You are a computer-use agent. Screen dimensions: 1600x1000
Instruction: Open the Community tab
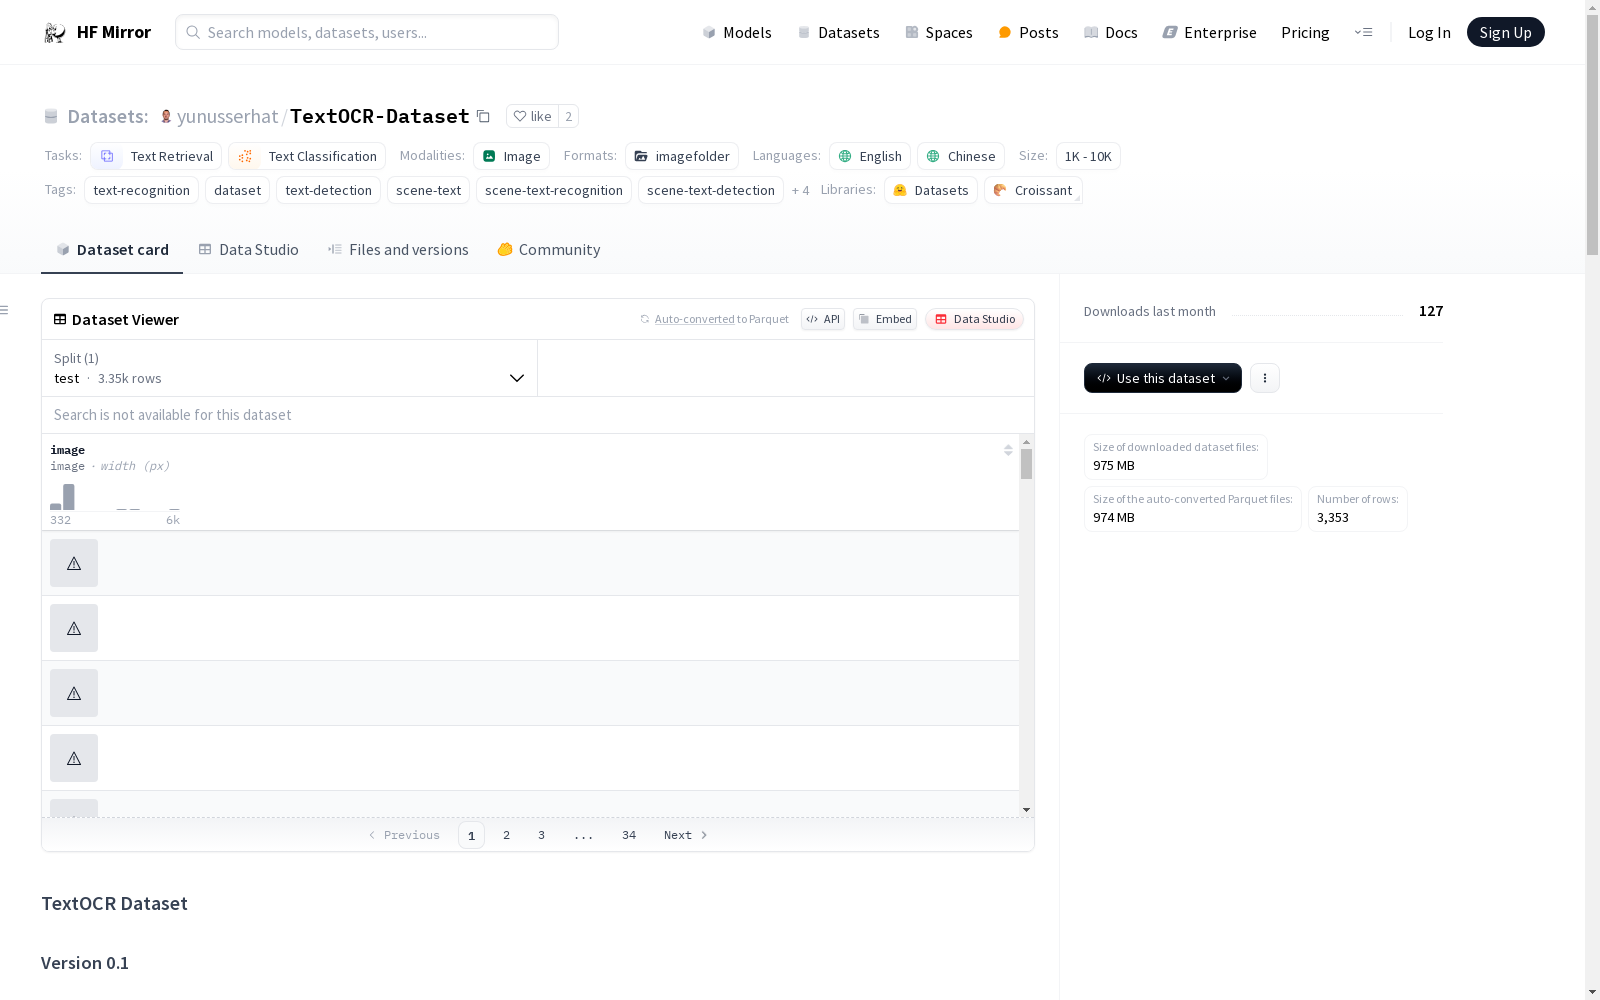pos(549,250)
